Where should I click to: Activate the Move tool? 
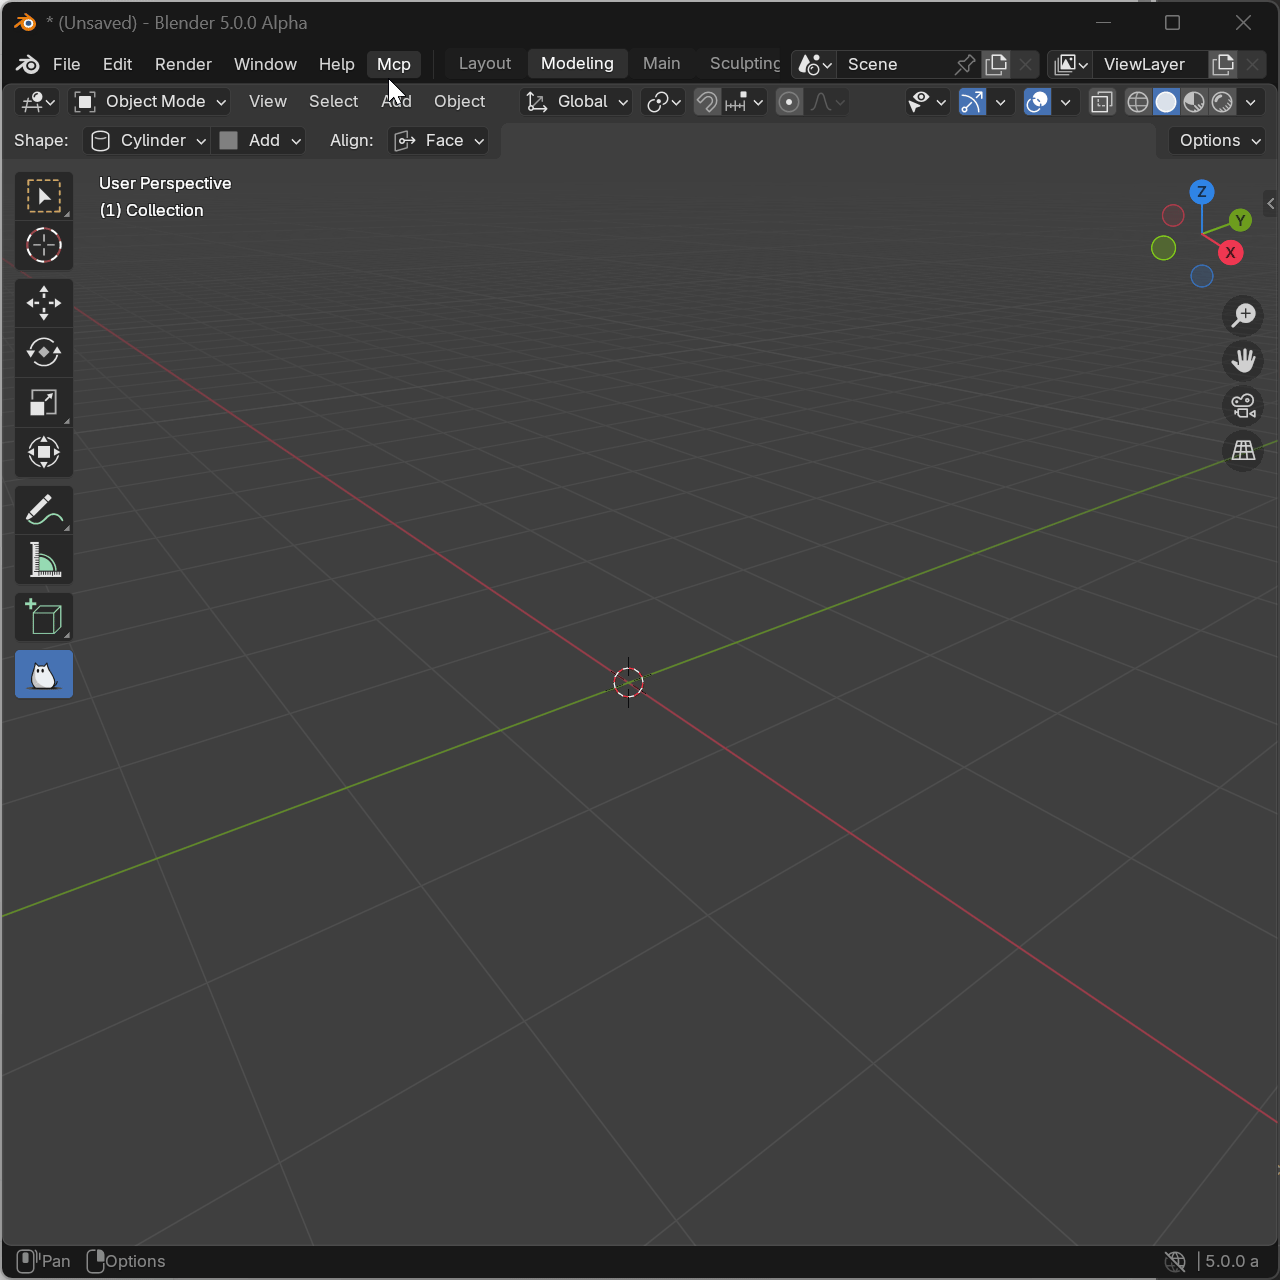[44, 303]
